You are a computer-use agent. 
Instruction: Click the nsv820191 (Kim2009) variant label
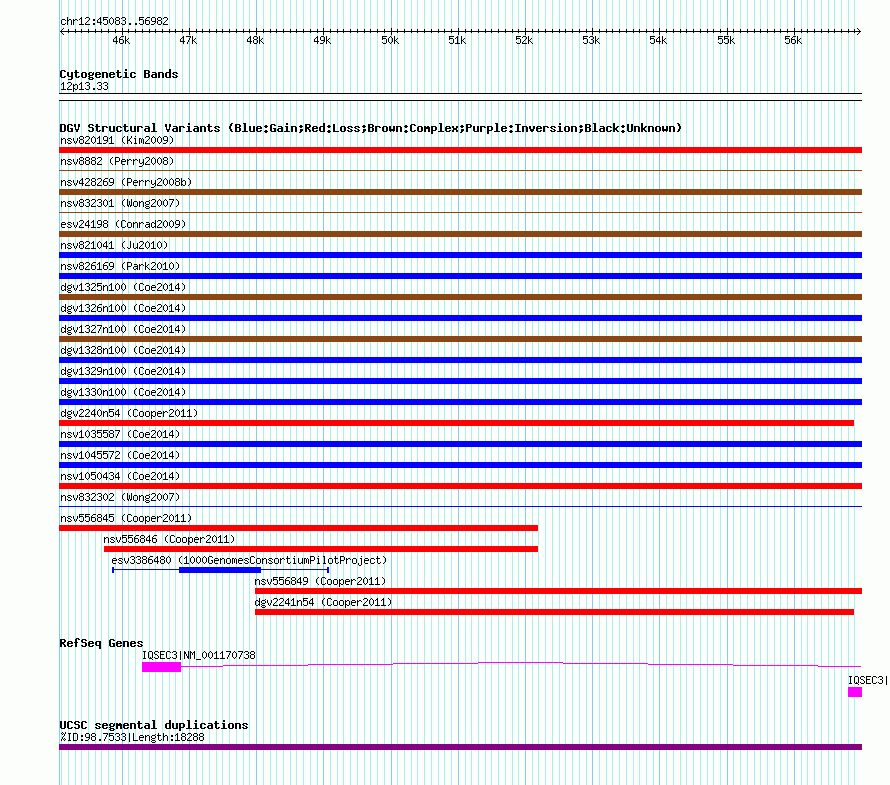[x=117, y=140]
